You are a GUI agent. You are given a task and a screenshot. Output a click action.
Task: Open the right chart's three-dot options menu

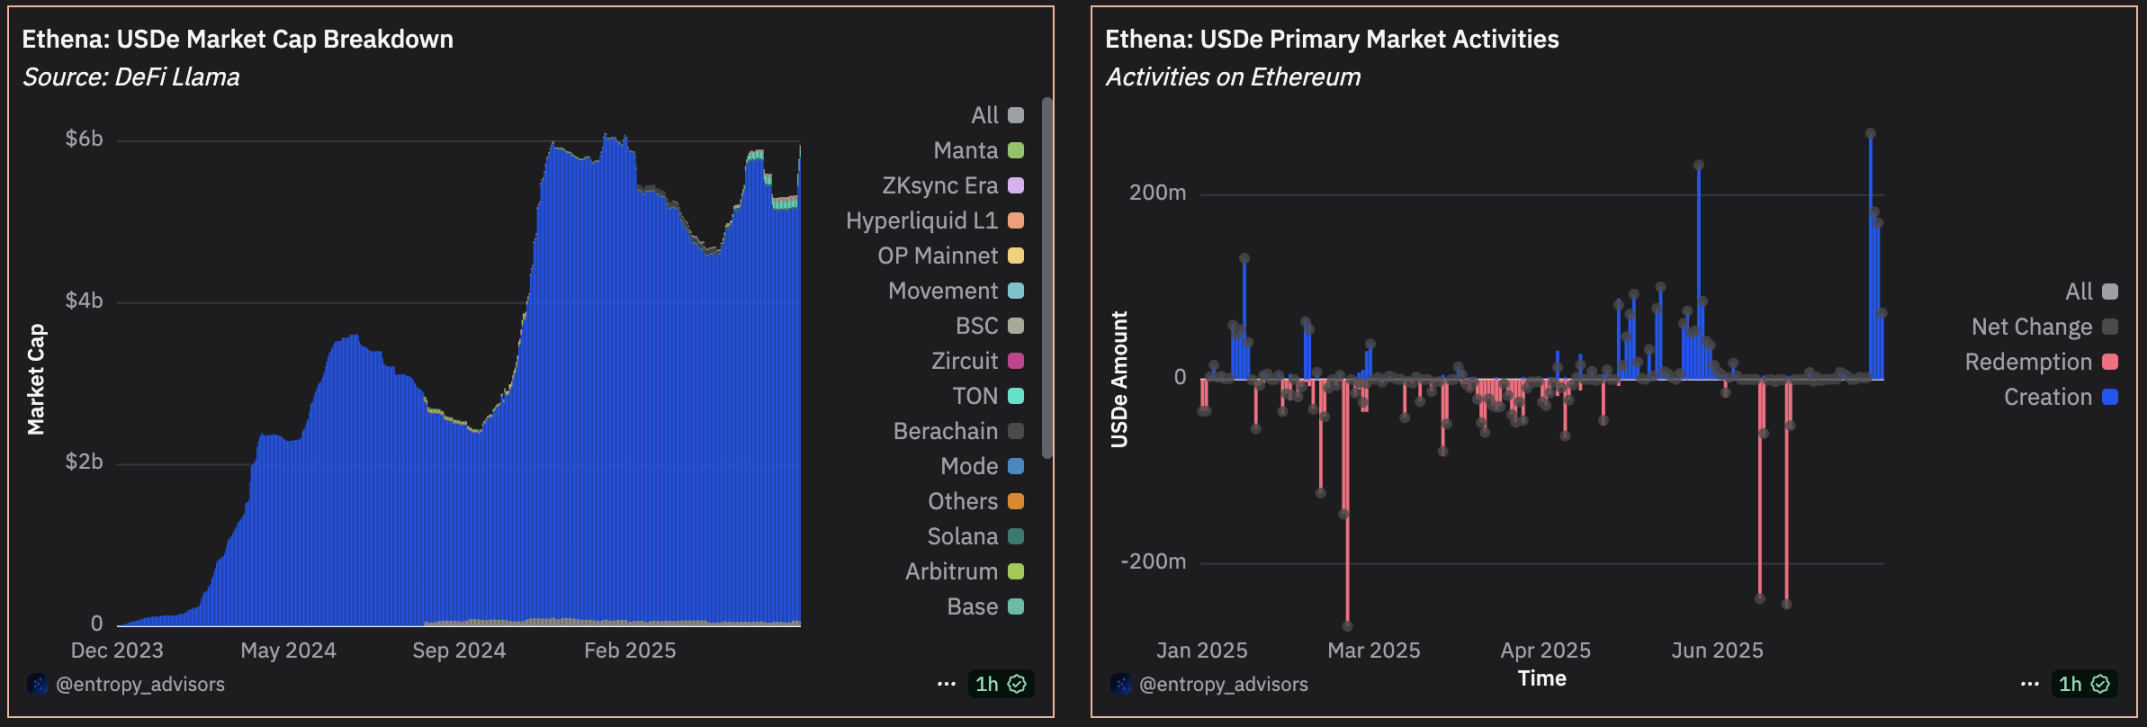click(x=2029, y=684)
